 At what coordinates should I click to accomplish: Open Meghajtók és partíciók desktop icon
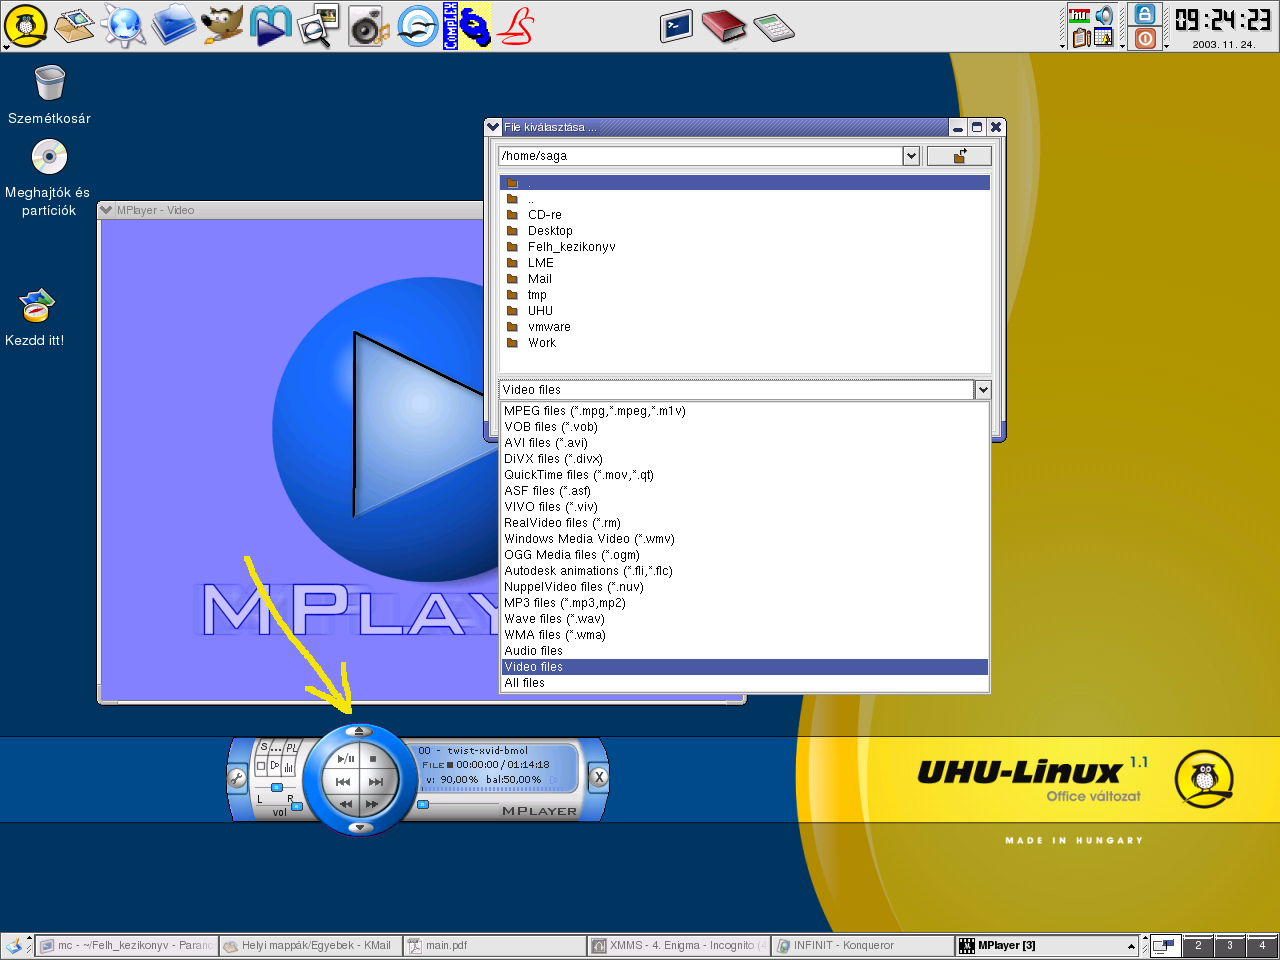(48, 178)
